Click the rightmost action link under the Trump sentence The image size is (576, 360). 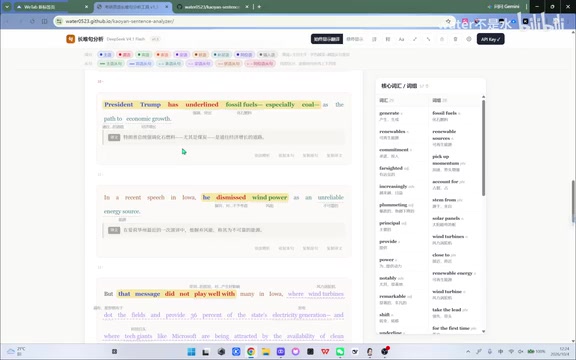[334, 155]
